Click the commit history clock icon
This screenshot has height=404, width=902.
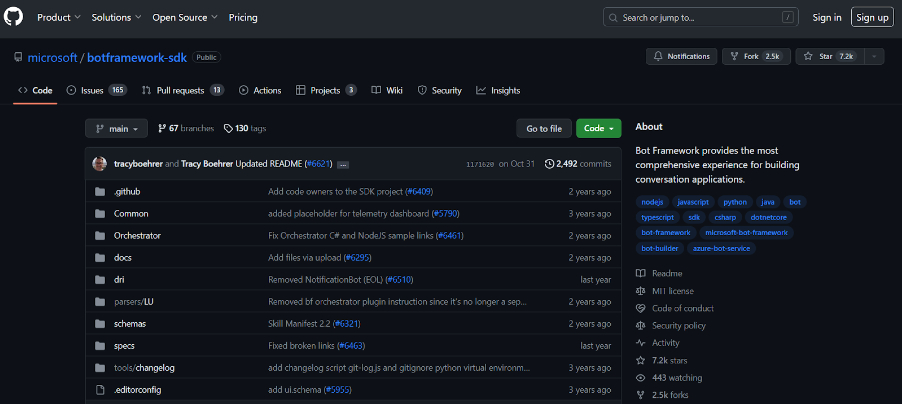tap(549, 164)
